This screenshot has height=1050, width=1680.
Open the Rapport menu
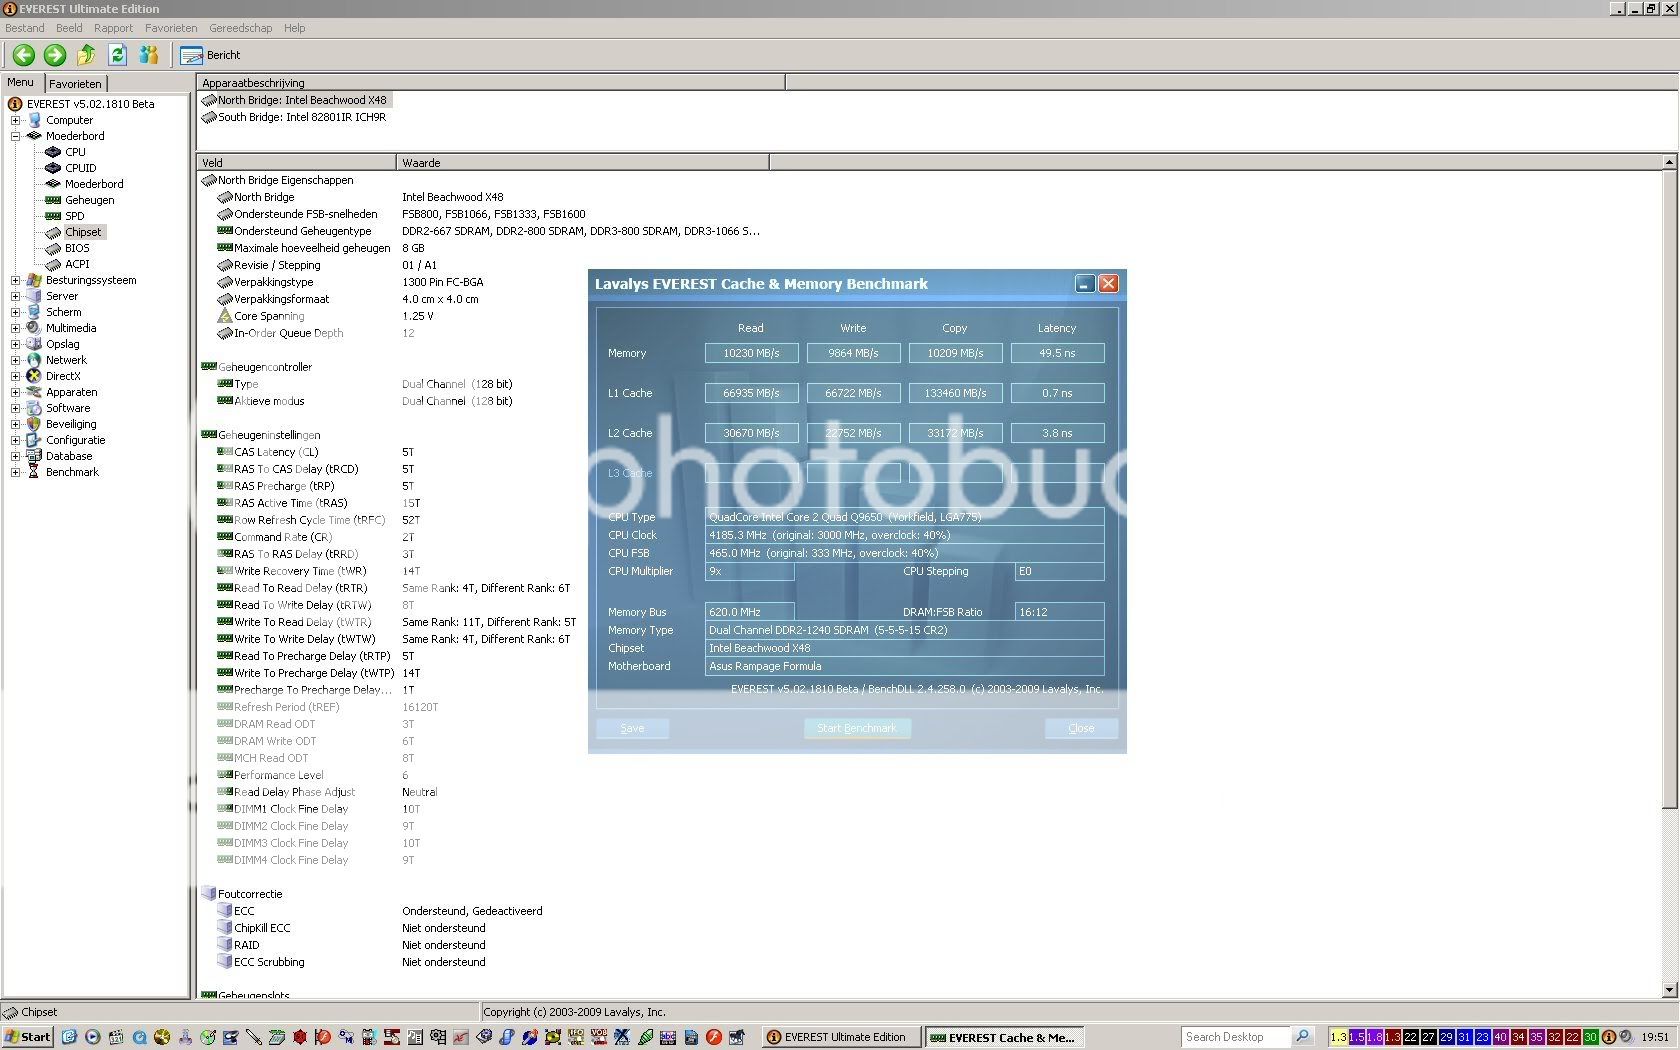pyautogui.click(x=113, y=28)
